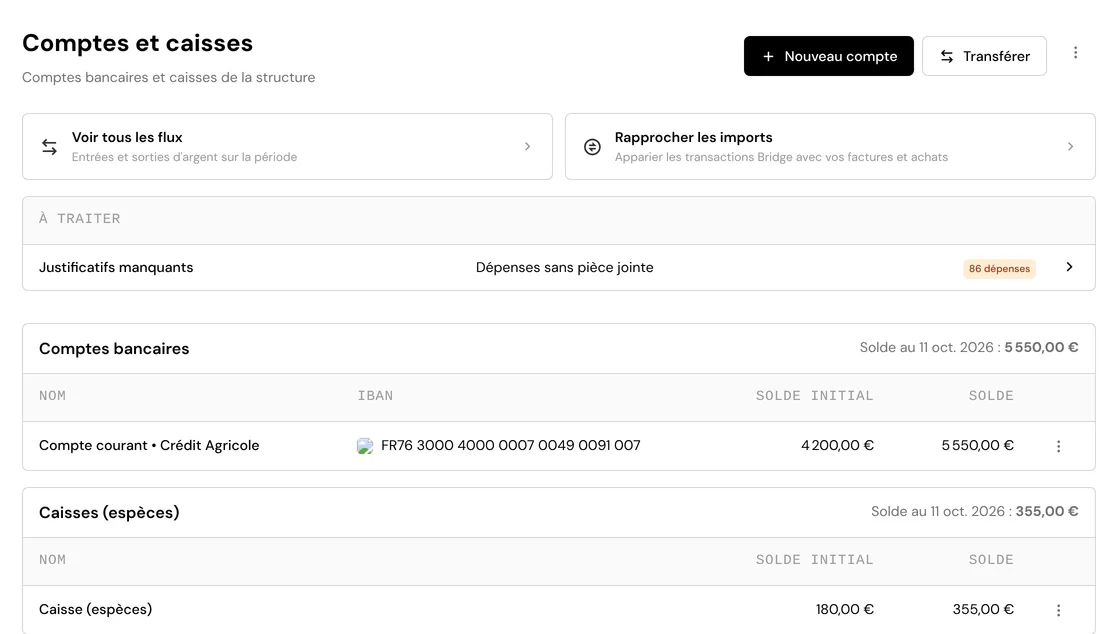Viewport: 1120px width, 634px height.
Task: Click the À TRAITER section label
Action: pyautogui.click(x=79, y=219)
